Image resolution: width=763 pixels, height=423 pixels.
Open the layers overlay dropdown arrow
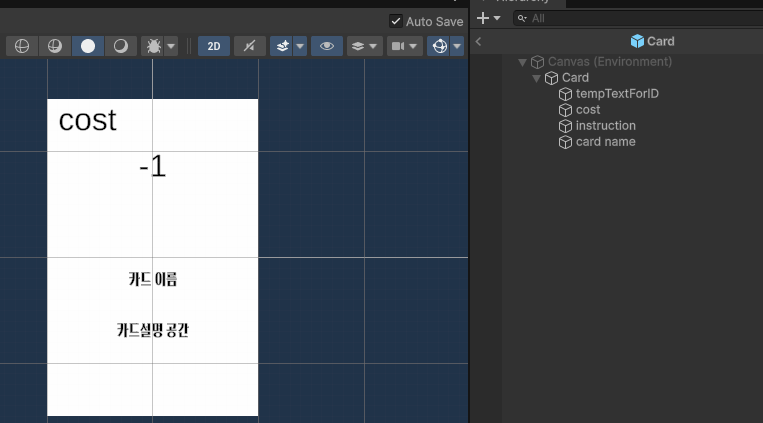tap(373, 46)
